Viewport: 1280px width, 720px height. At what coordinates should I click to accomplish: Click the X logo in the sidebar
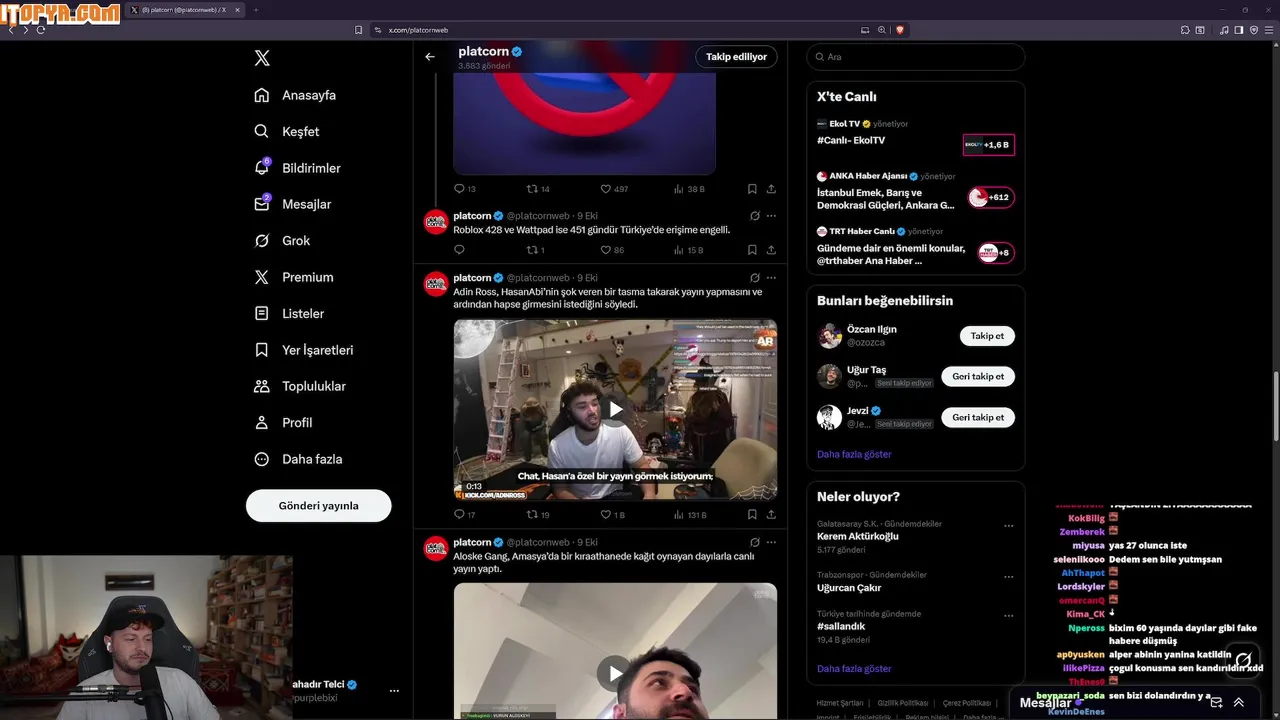[262, 58]
